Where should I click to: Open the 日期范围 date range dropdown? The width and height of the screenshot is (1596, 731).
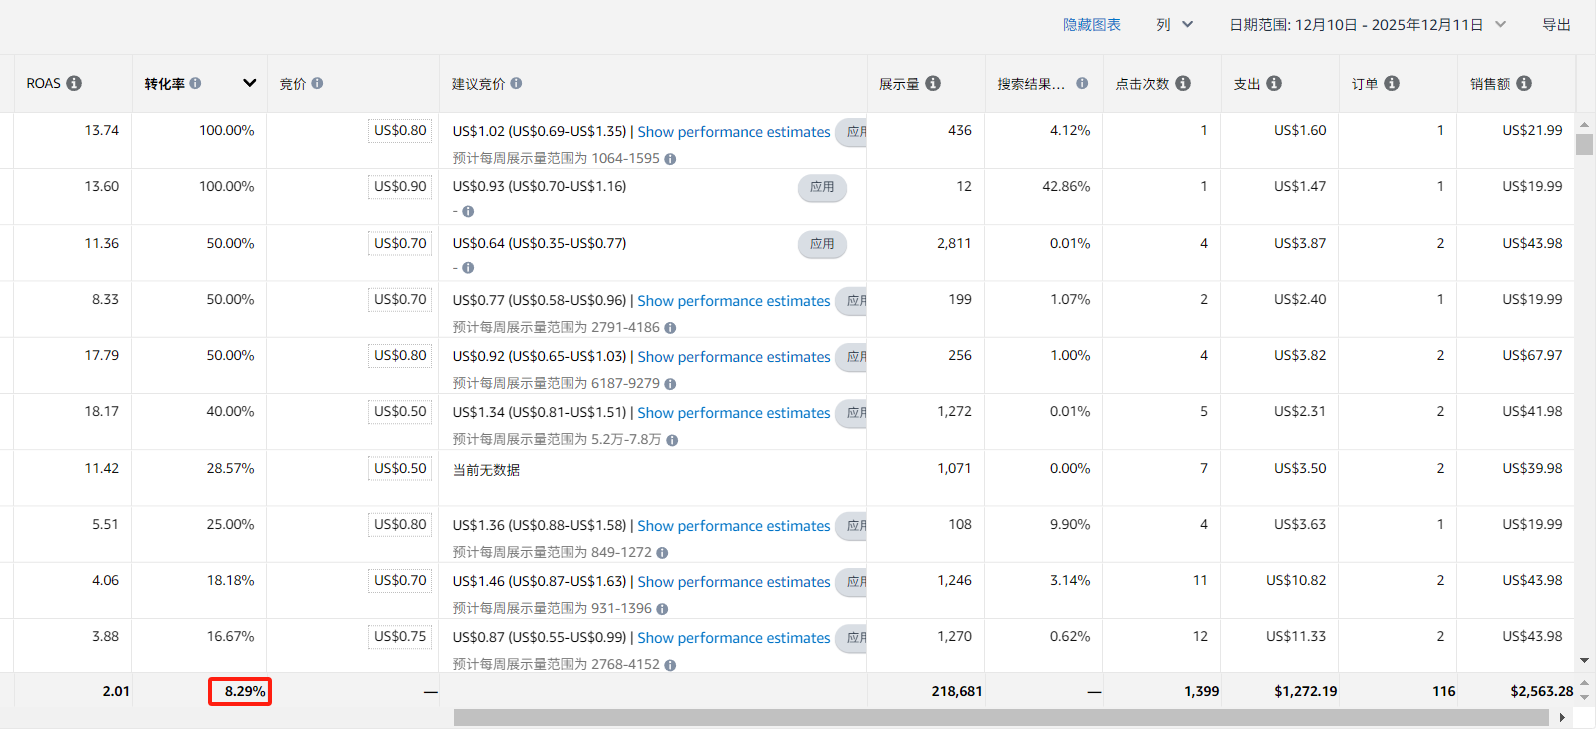1366,25
